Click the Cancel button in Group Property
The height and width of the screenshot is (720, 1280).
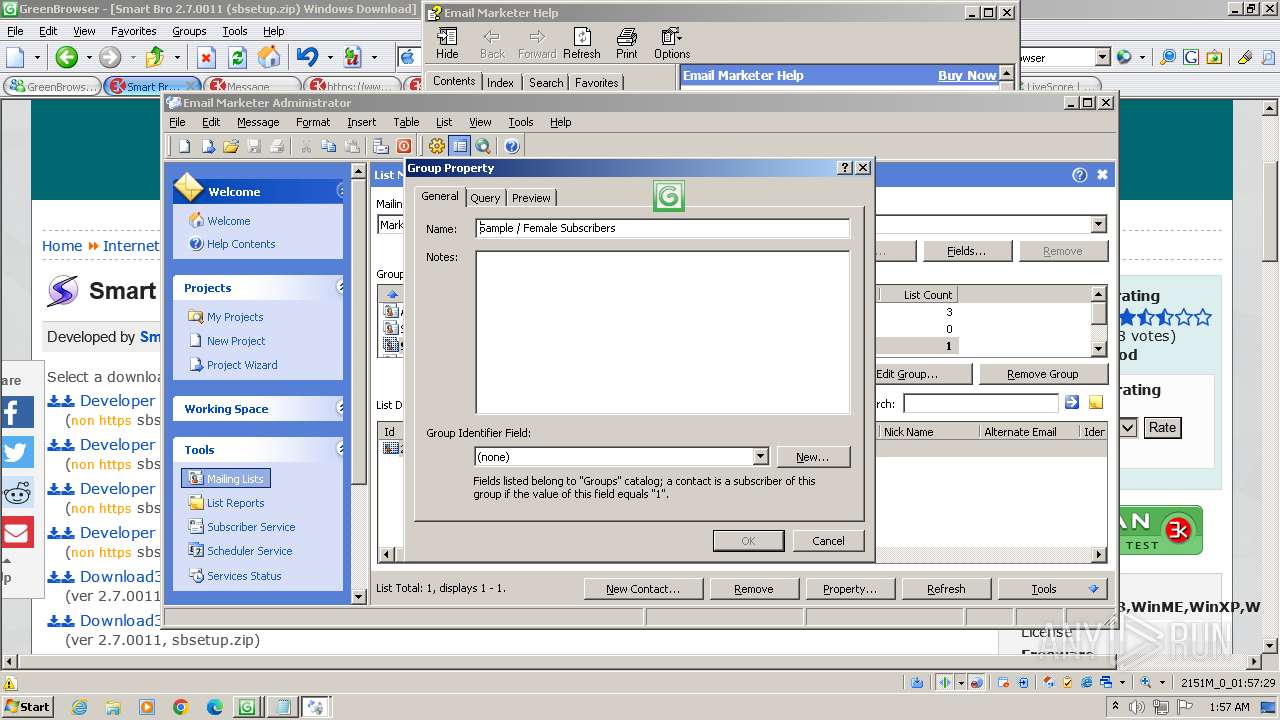(828, 541)
